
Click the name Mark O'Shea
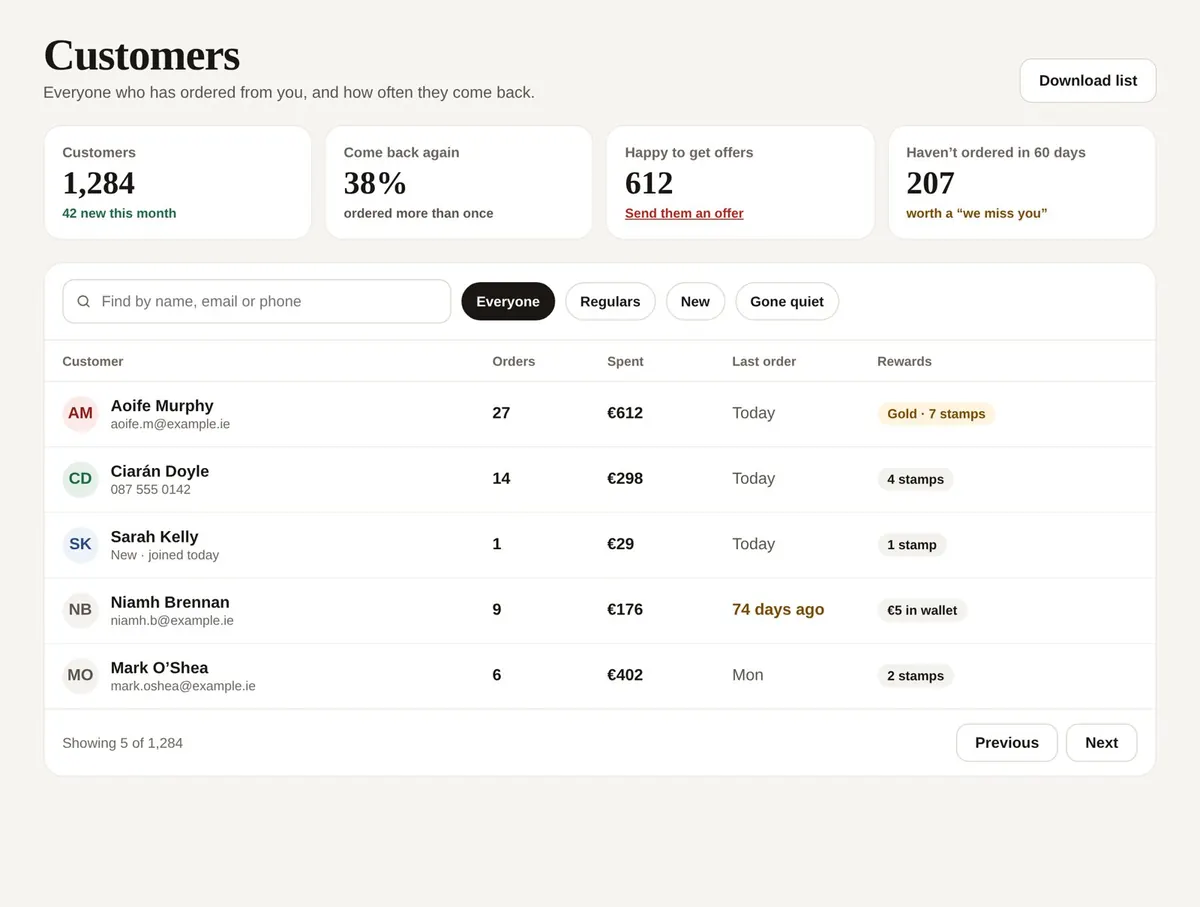(x=159, y=667)
